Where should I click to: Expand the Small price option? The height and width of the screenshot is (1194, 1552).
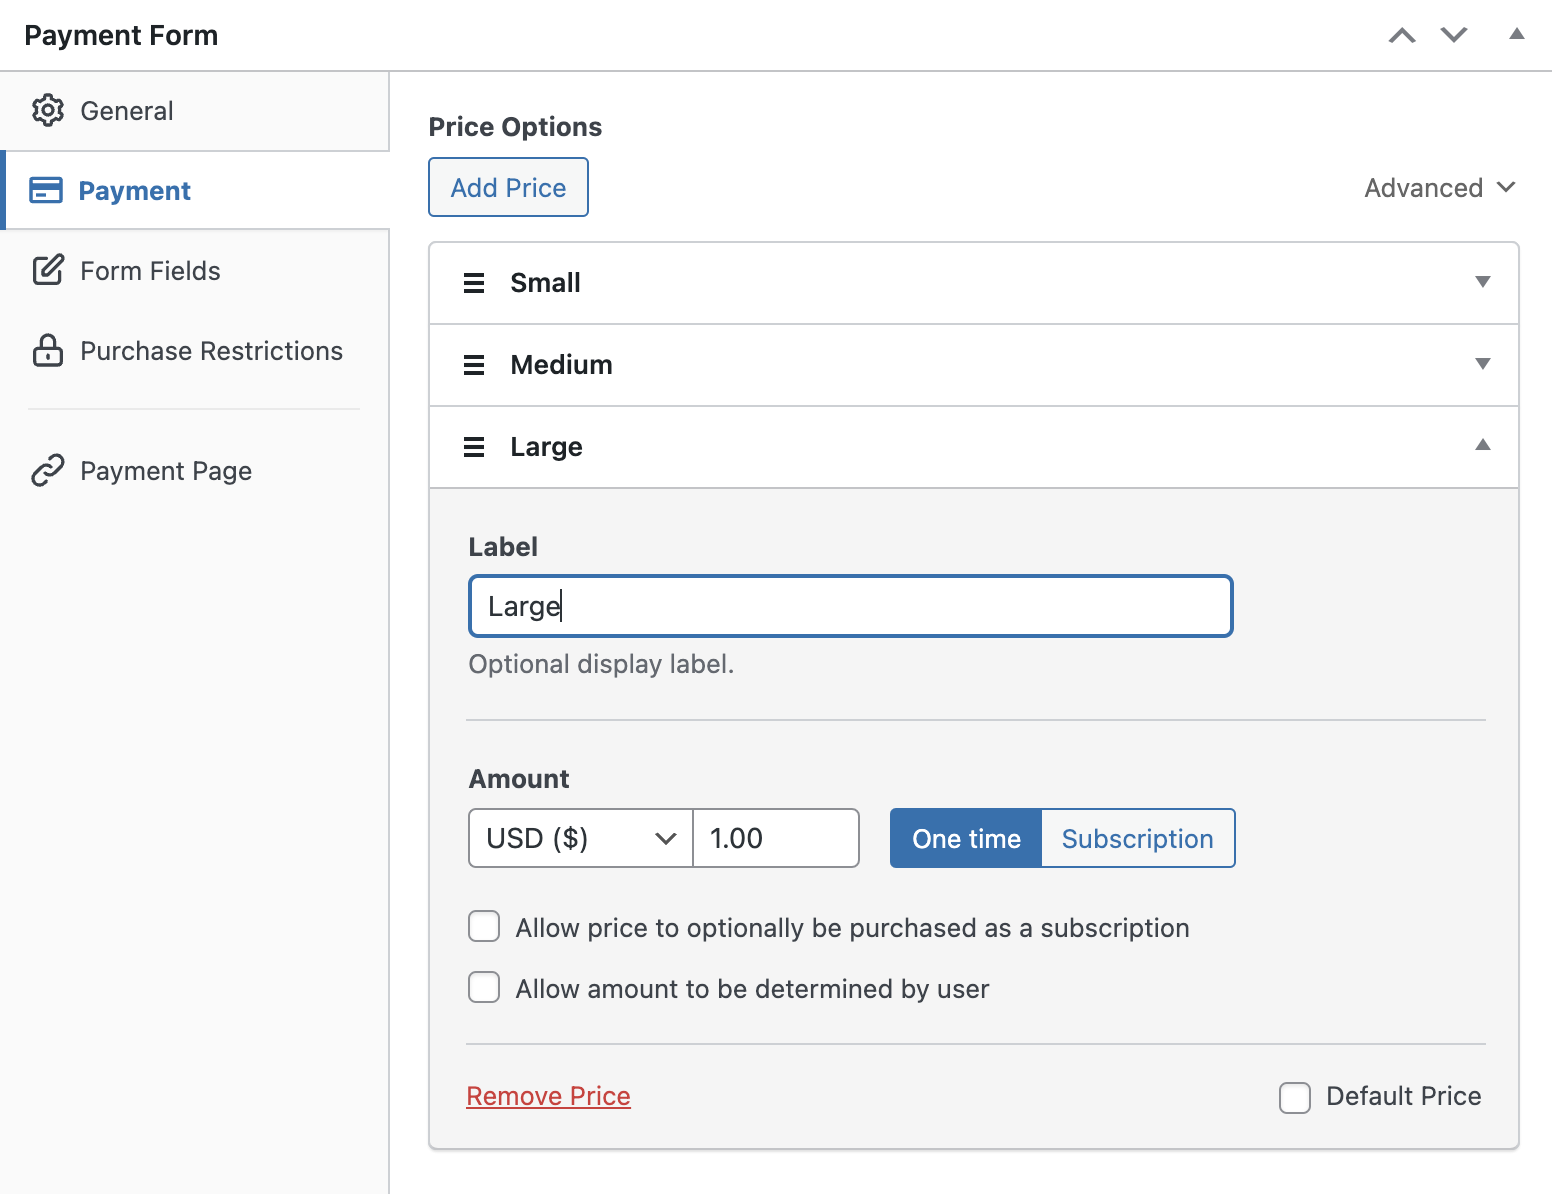click(x=1483, y=283)
